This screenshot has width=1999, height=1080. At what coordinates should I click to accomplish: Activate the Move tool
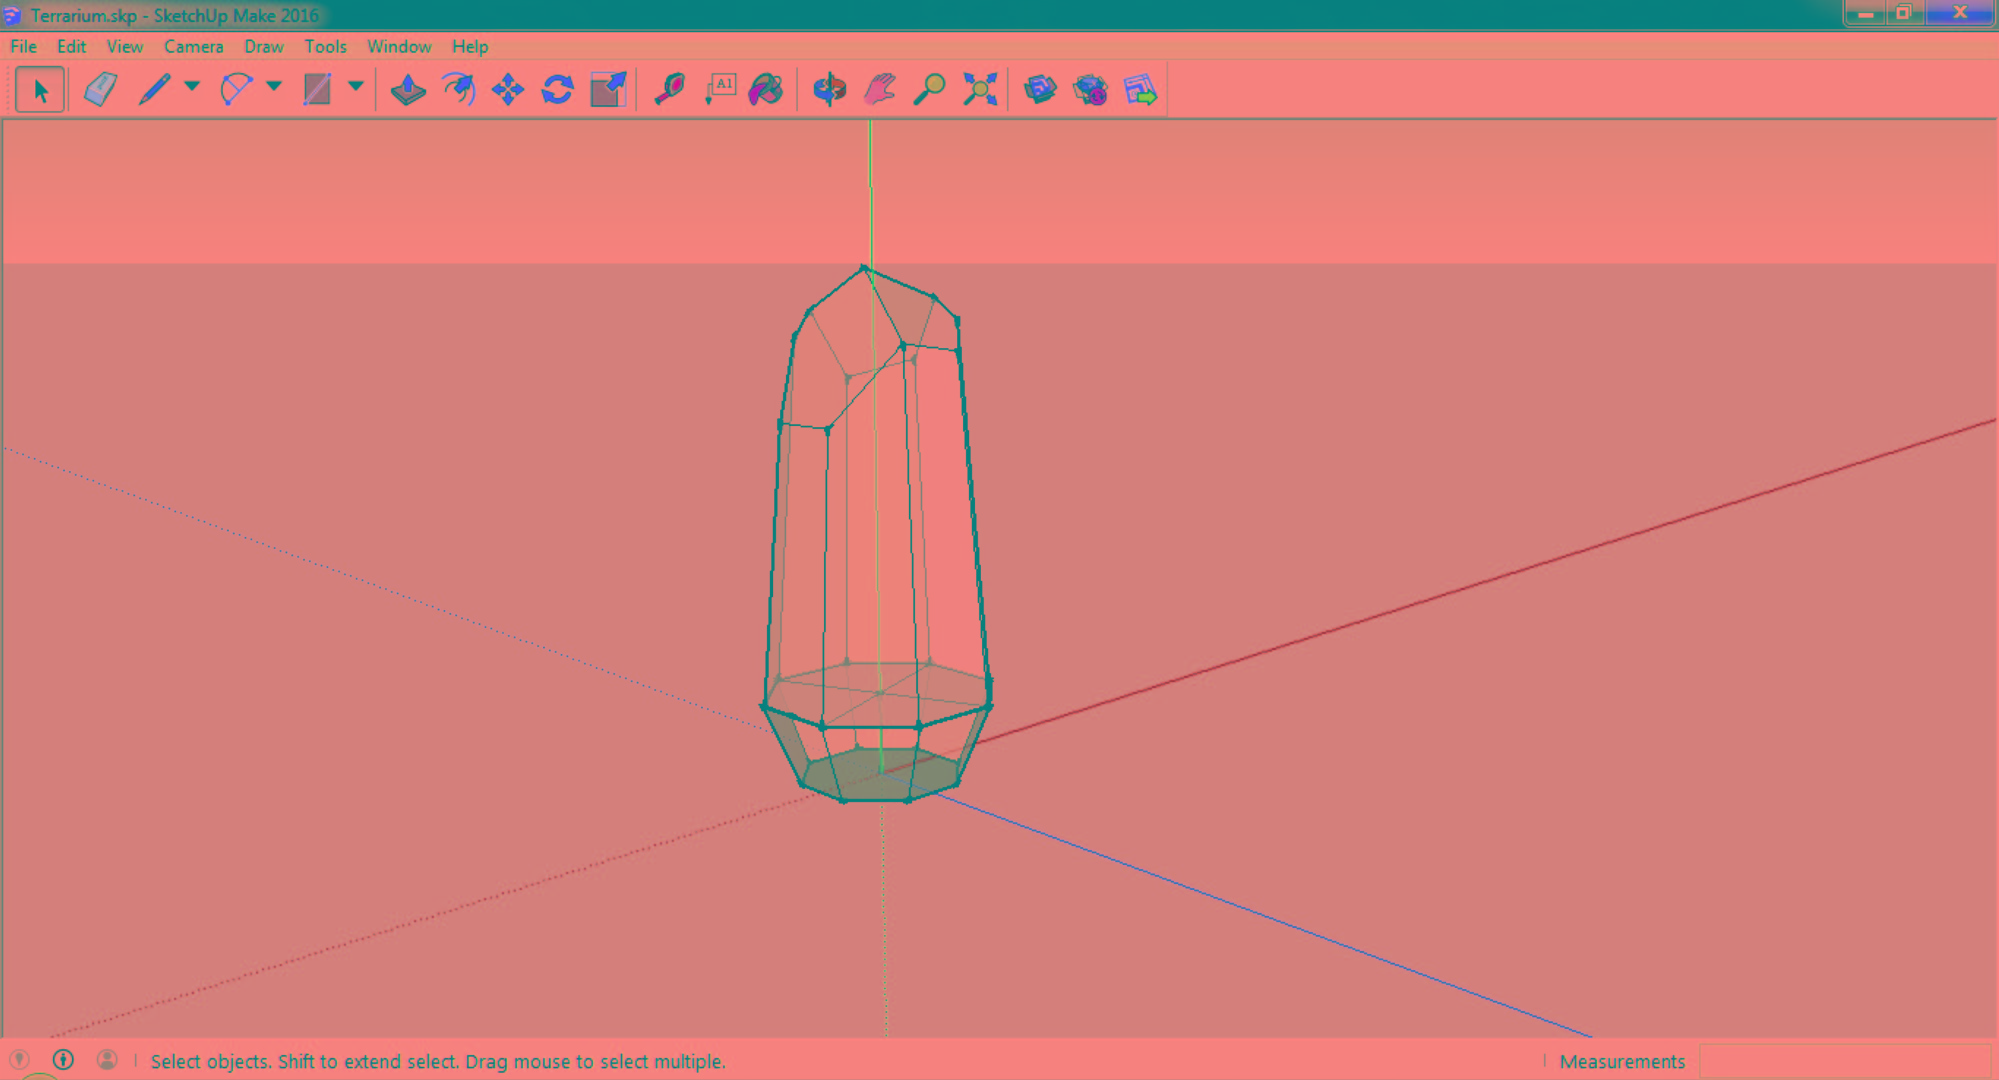508,90
